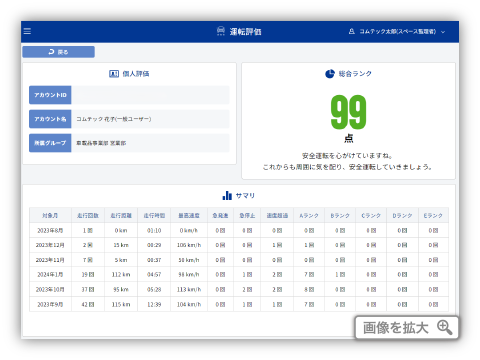Click the 8回 Aランク cell

[309, 289]
